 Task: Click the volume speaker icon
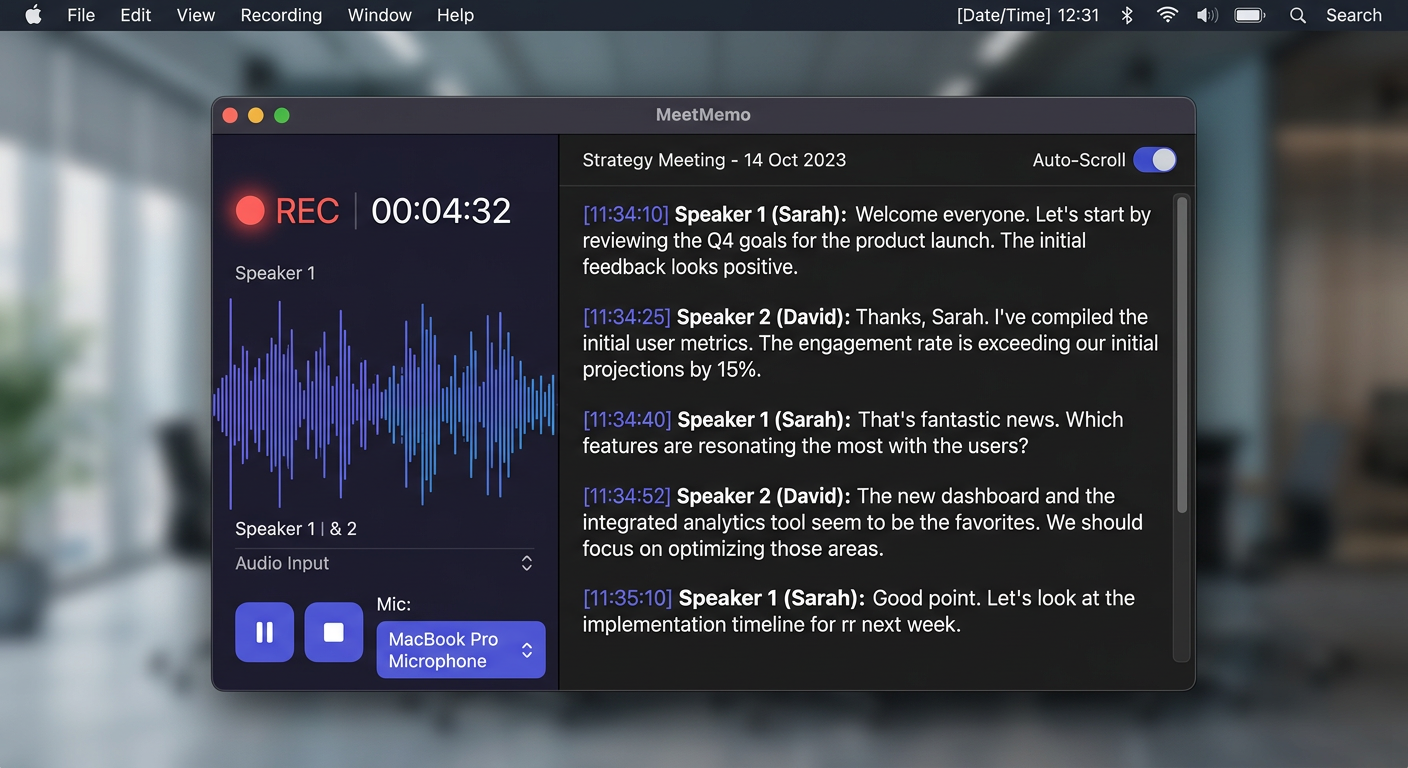pos(1207,15)
